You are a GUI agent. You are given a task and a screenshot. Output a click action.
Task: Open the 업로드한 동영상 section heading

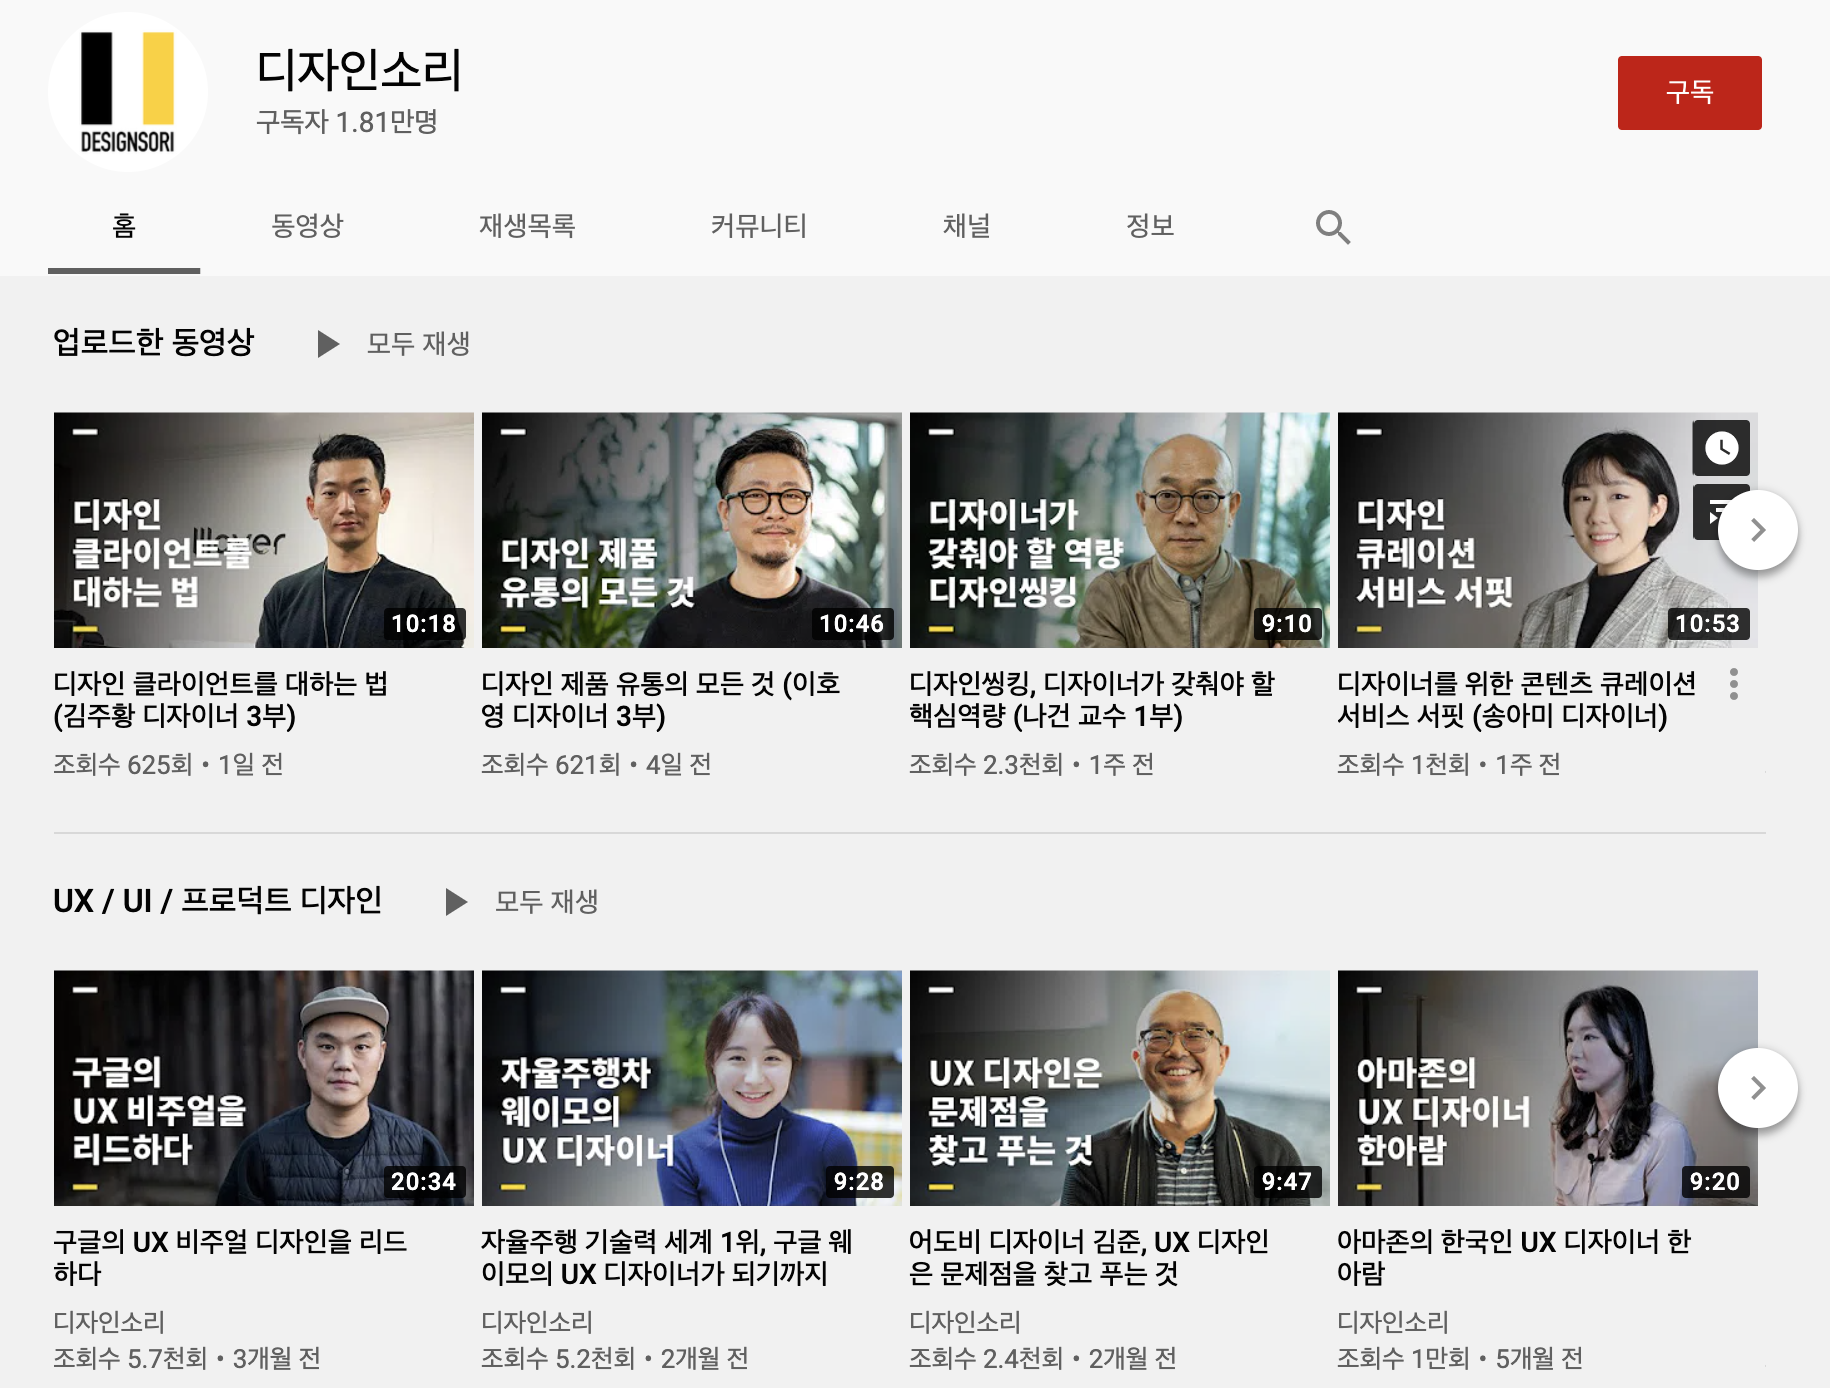click(153, 342)
